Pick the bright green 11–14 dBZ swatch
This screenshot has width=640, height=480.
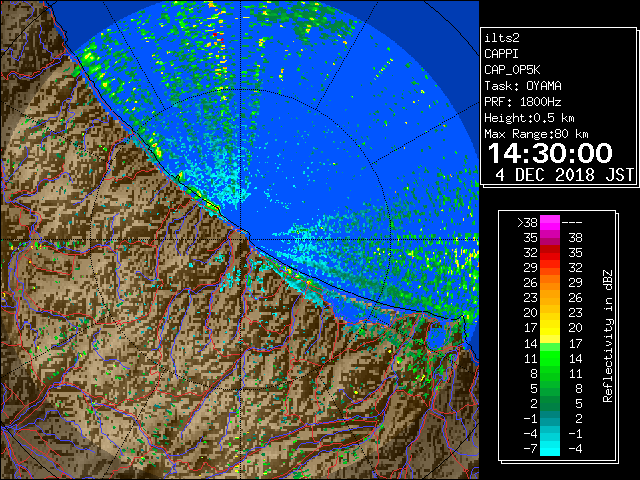coord(550,358)
